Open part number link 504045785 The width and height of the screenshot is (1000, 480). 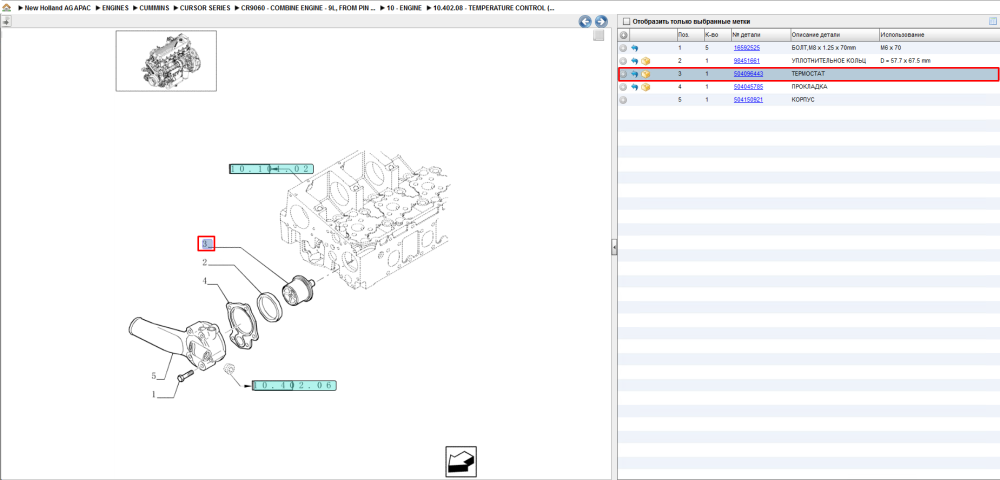pos(748,87)
